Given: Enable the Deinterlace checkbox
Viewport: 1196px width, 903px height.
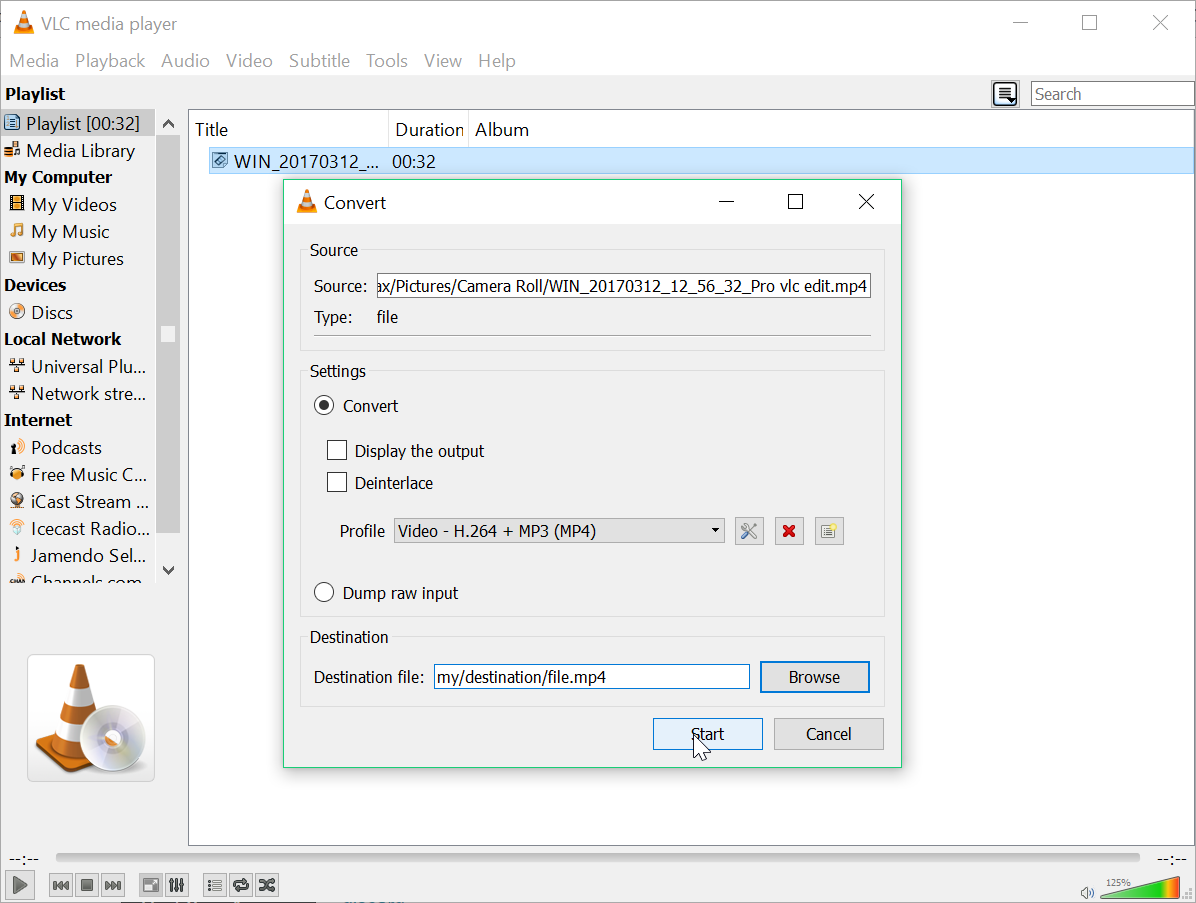Looking at the screenshot, I should pyautogui.click(x=336, y=483).
